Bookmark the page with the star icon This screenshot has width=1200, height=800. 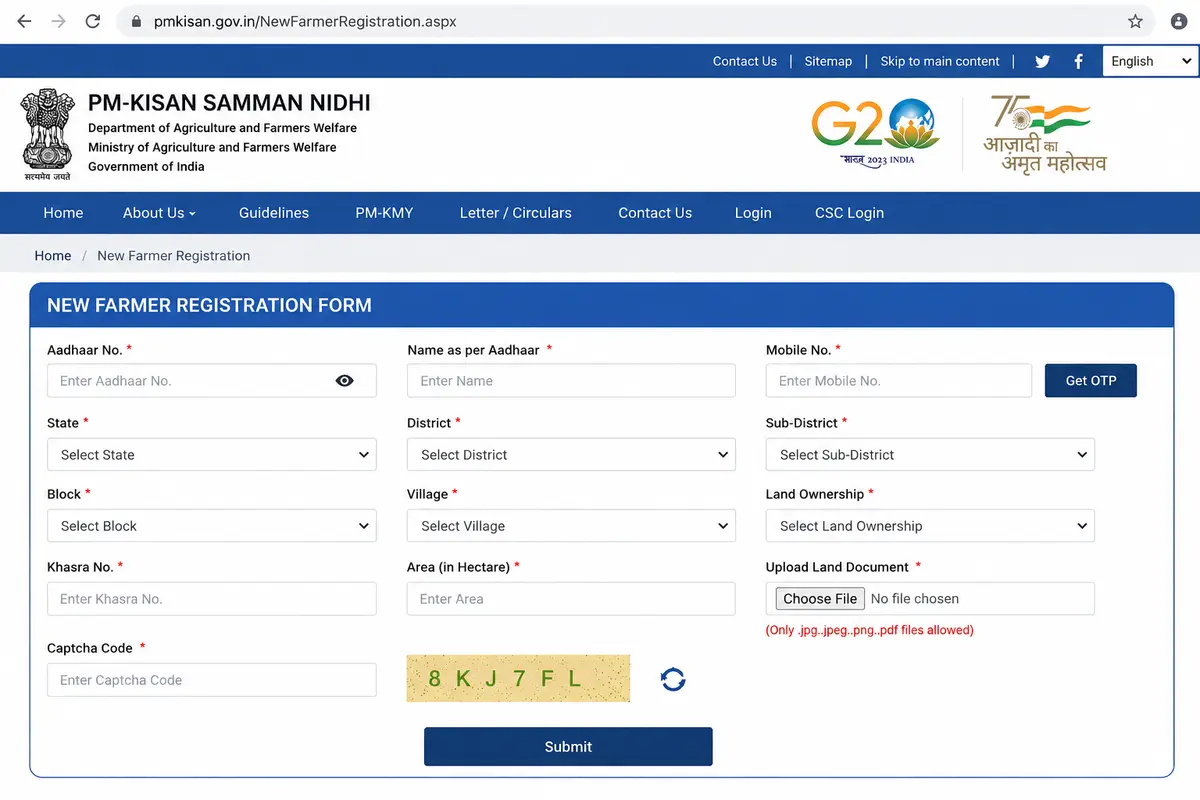point(1135,21)
